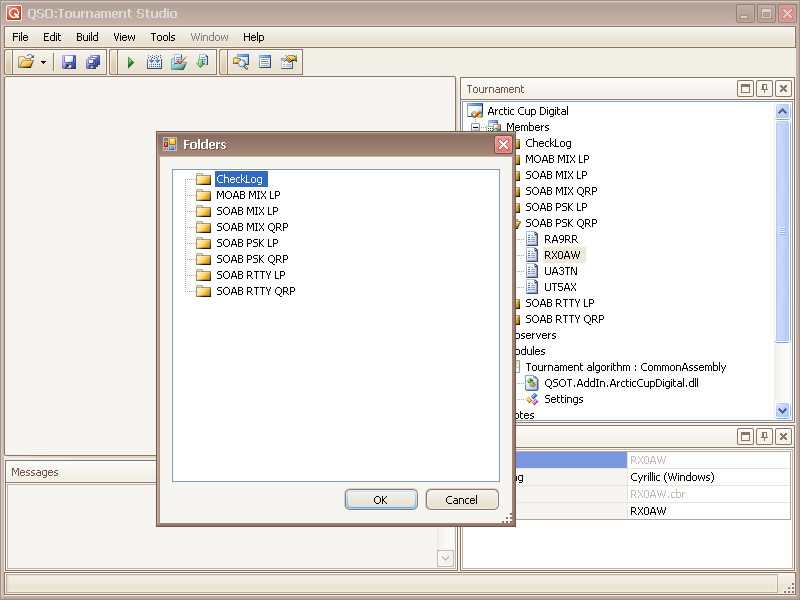Toggle the lower properties panel pin

click(764, 437)
